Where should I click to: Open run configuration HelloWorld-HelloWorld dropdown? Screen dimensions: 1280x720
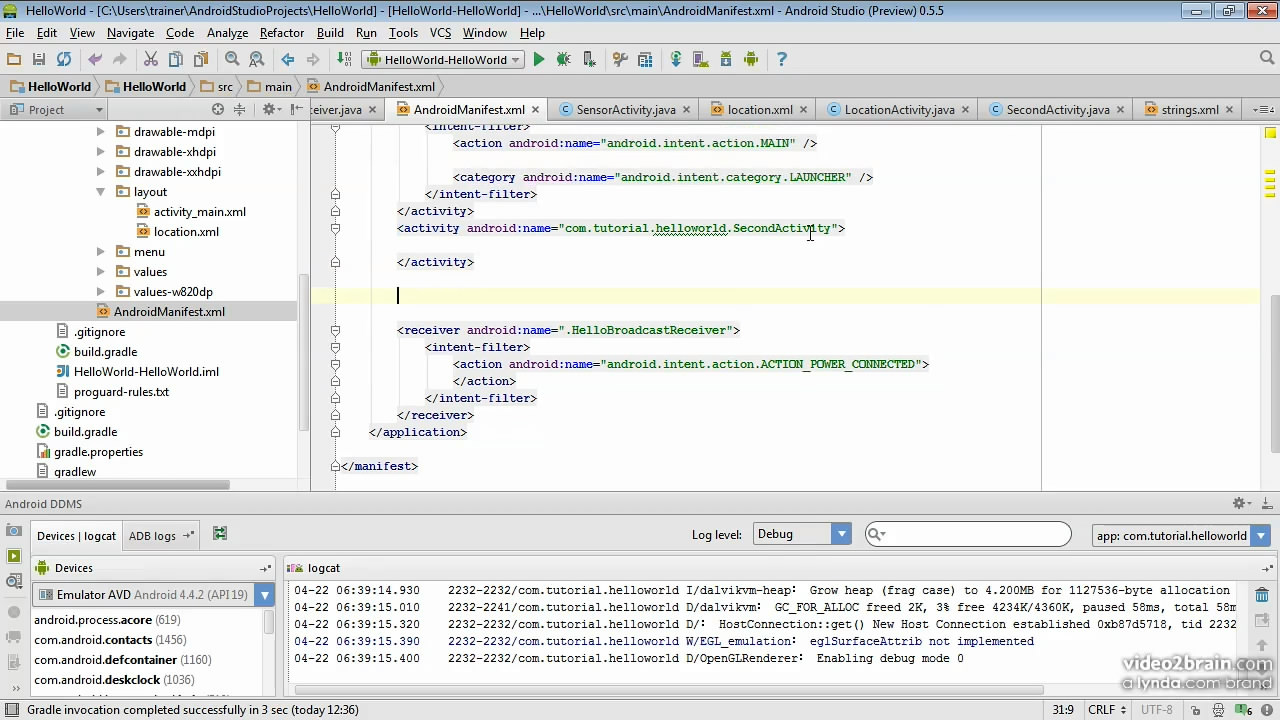point(444,59)
